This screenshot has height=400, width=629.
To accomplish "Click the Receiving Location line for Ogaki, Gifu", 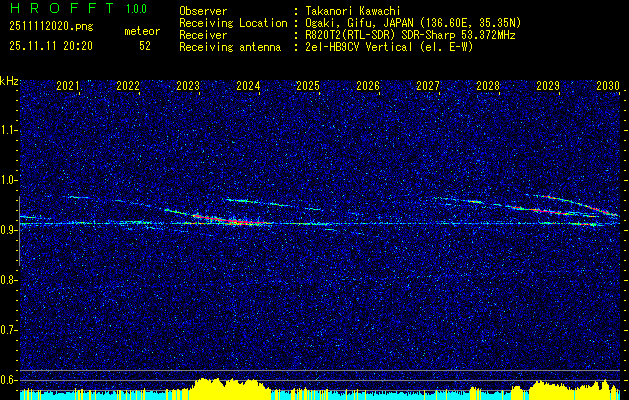I will 350,23.
